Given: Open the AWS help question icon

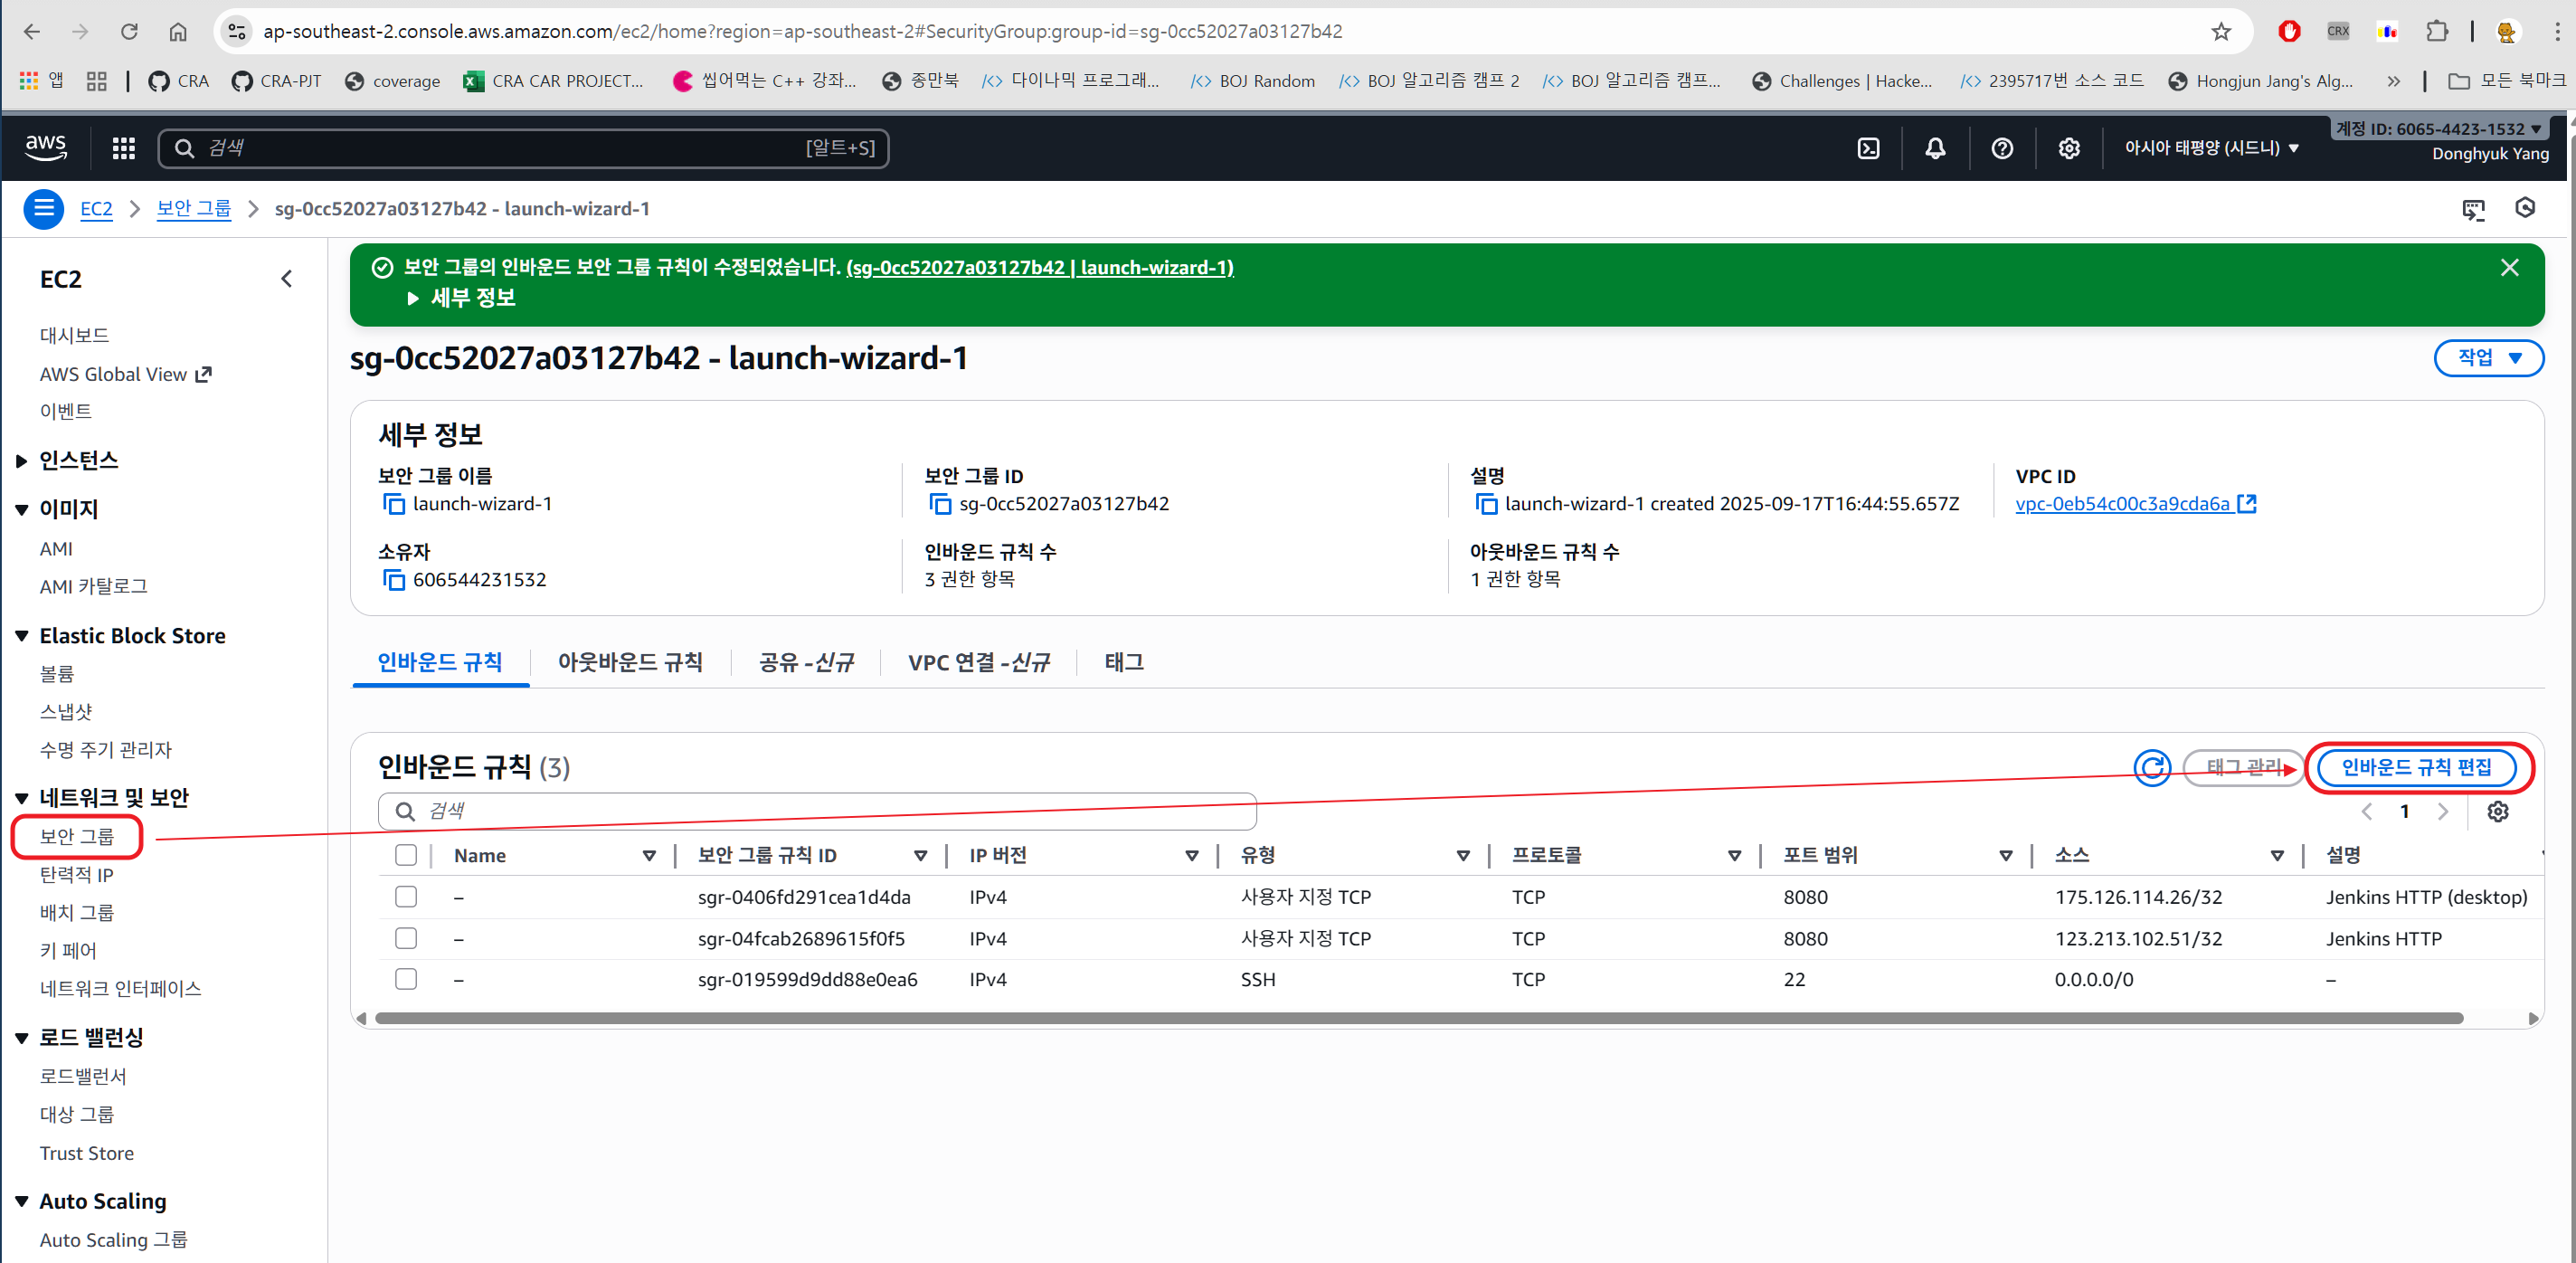Looking at the screenshot, I should [x=2001, y=148].
